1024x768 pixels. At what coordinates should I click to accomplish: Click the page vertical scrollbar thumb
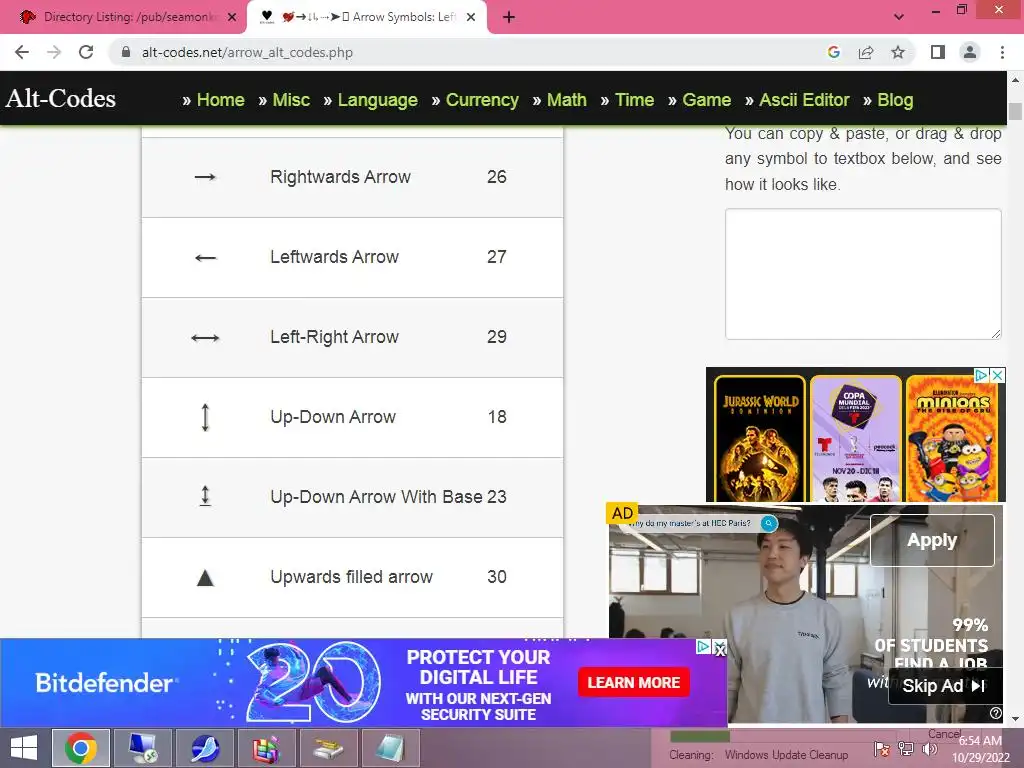coord(1015,111)
